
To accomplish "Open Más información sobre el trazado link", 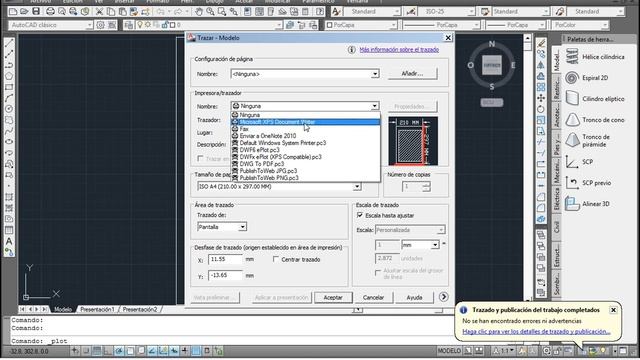I will tap(399, 50).
